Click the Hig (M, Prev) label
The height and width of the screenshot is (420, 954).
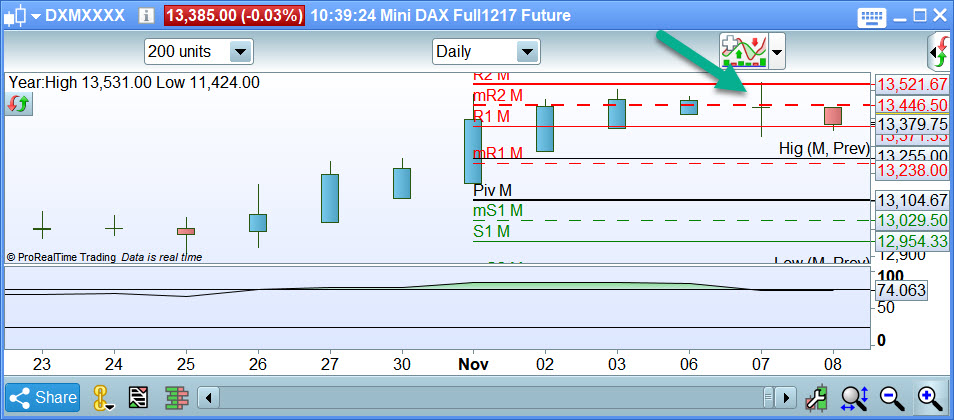pyautogui.click(x=824, y=148)
